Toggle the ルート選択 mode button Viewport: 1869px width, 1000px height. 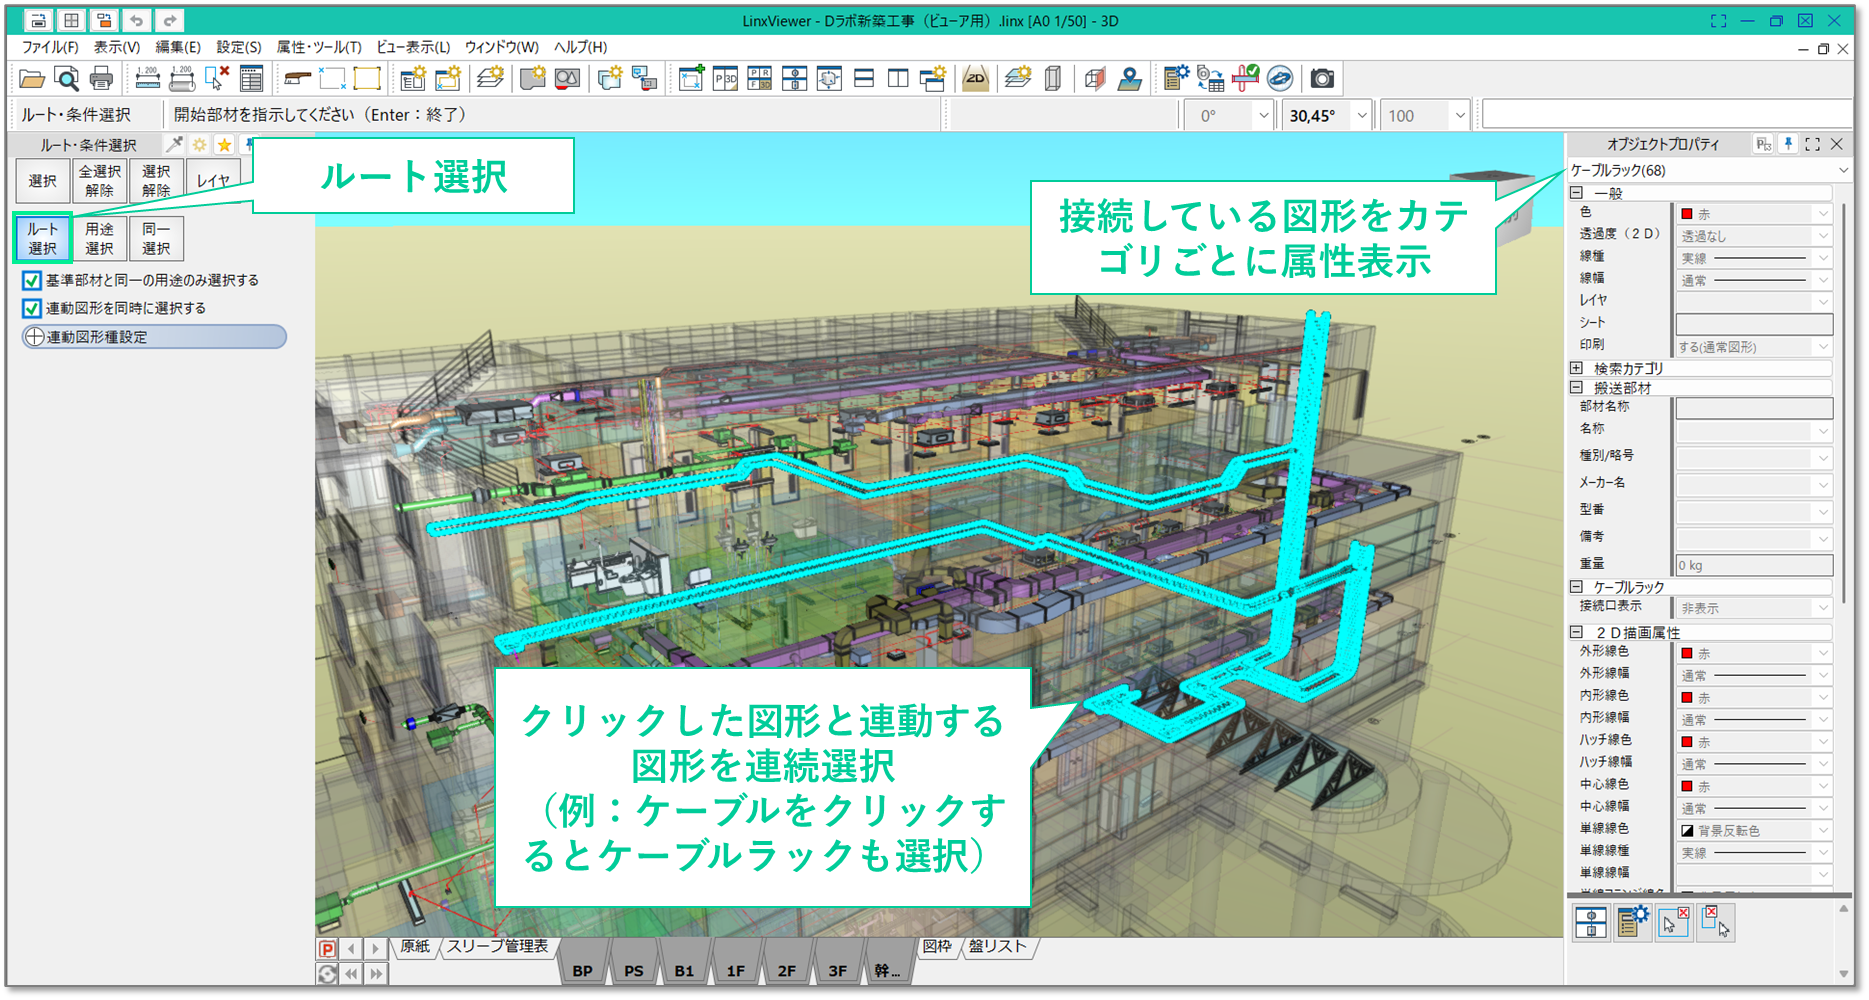pyautogui.click(x=42, y=239)
